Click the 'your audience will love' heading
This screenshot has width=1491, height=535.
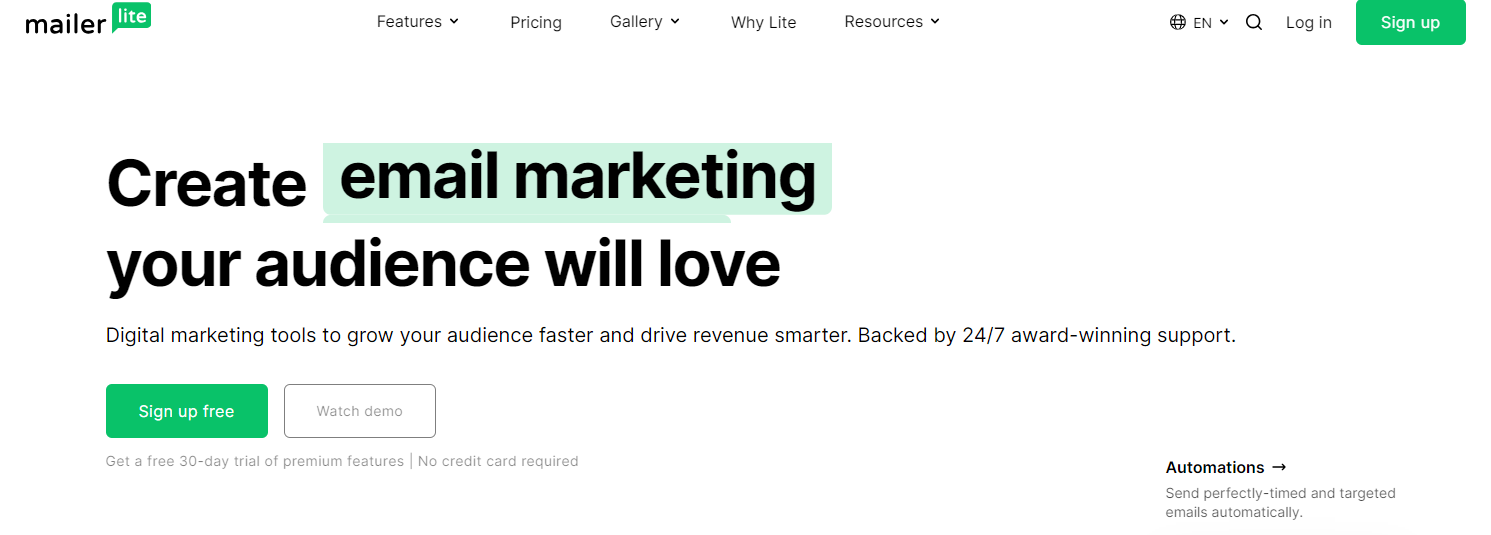(x=443, y=264)
